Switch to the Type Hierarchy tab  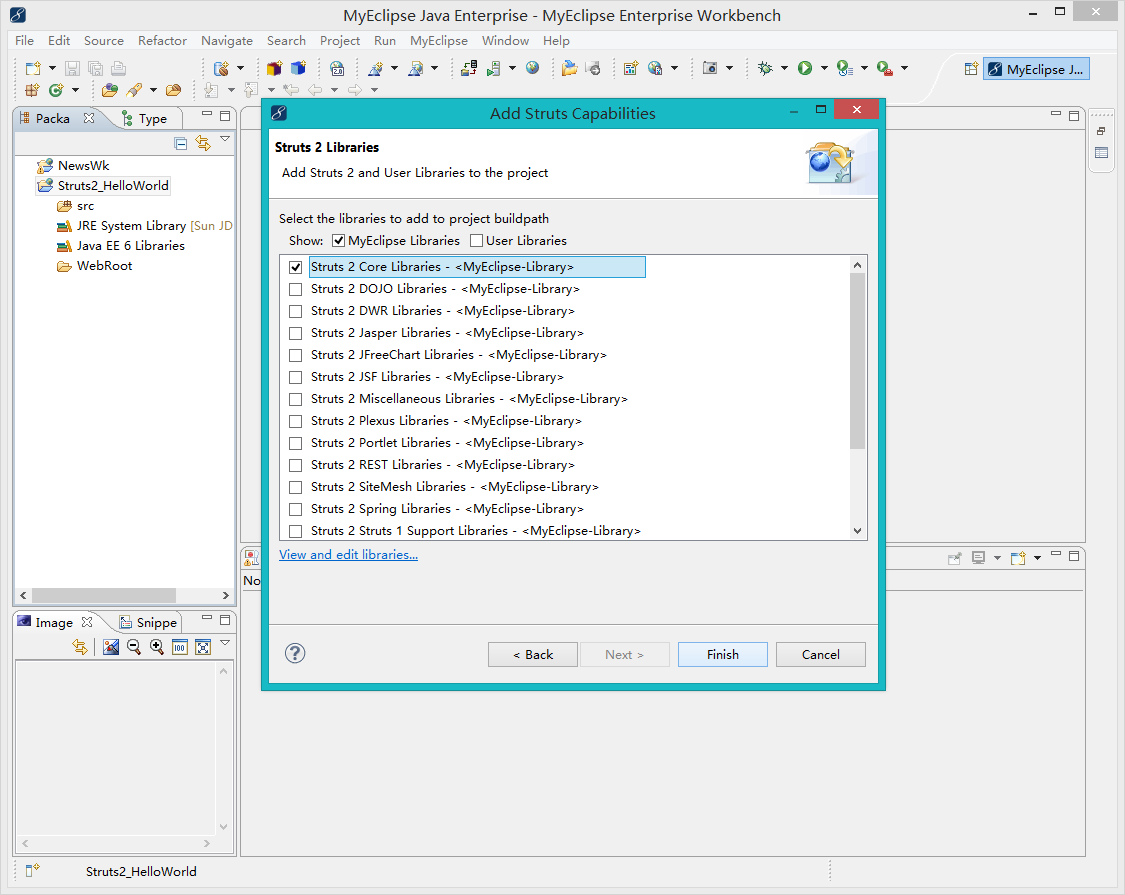click(146, 118)
